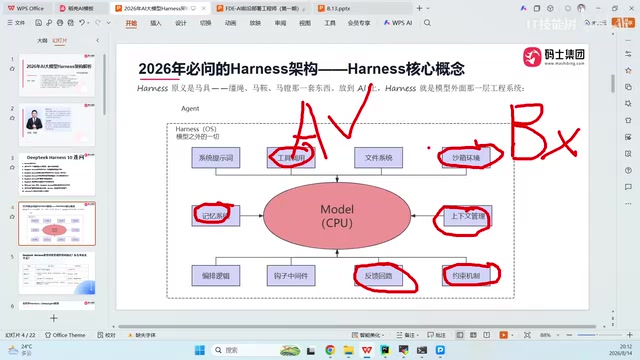Switch to reading view icon
The width and height of the screenshot is (640, 360).
487,335
